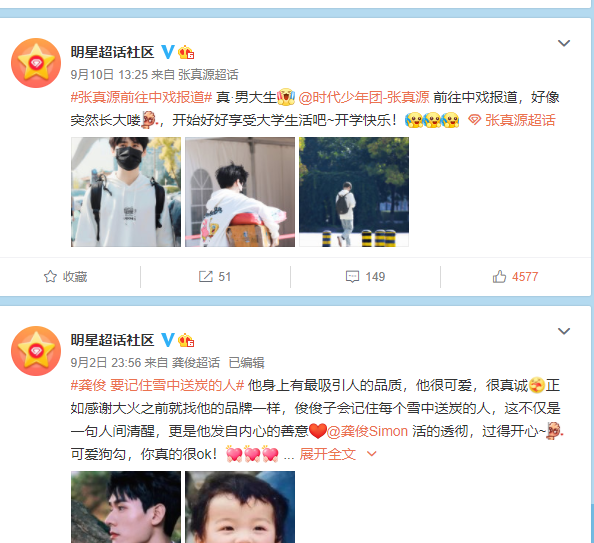Open the SpongeBob hoodie back-view photo
The width and height of the screenshot is (594, 543).
(240, 192)
